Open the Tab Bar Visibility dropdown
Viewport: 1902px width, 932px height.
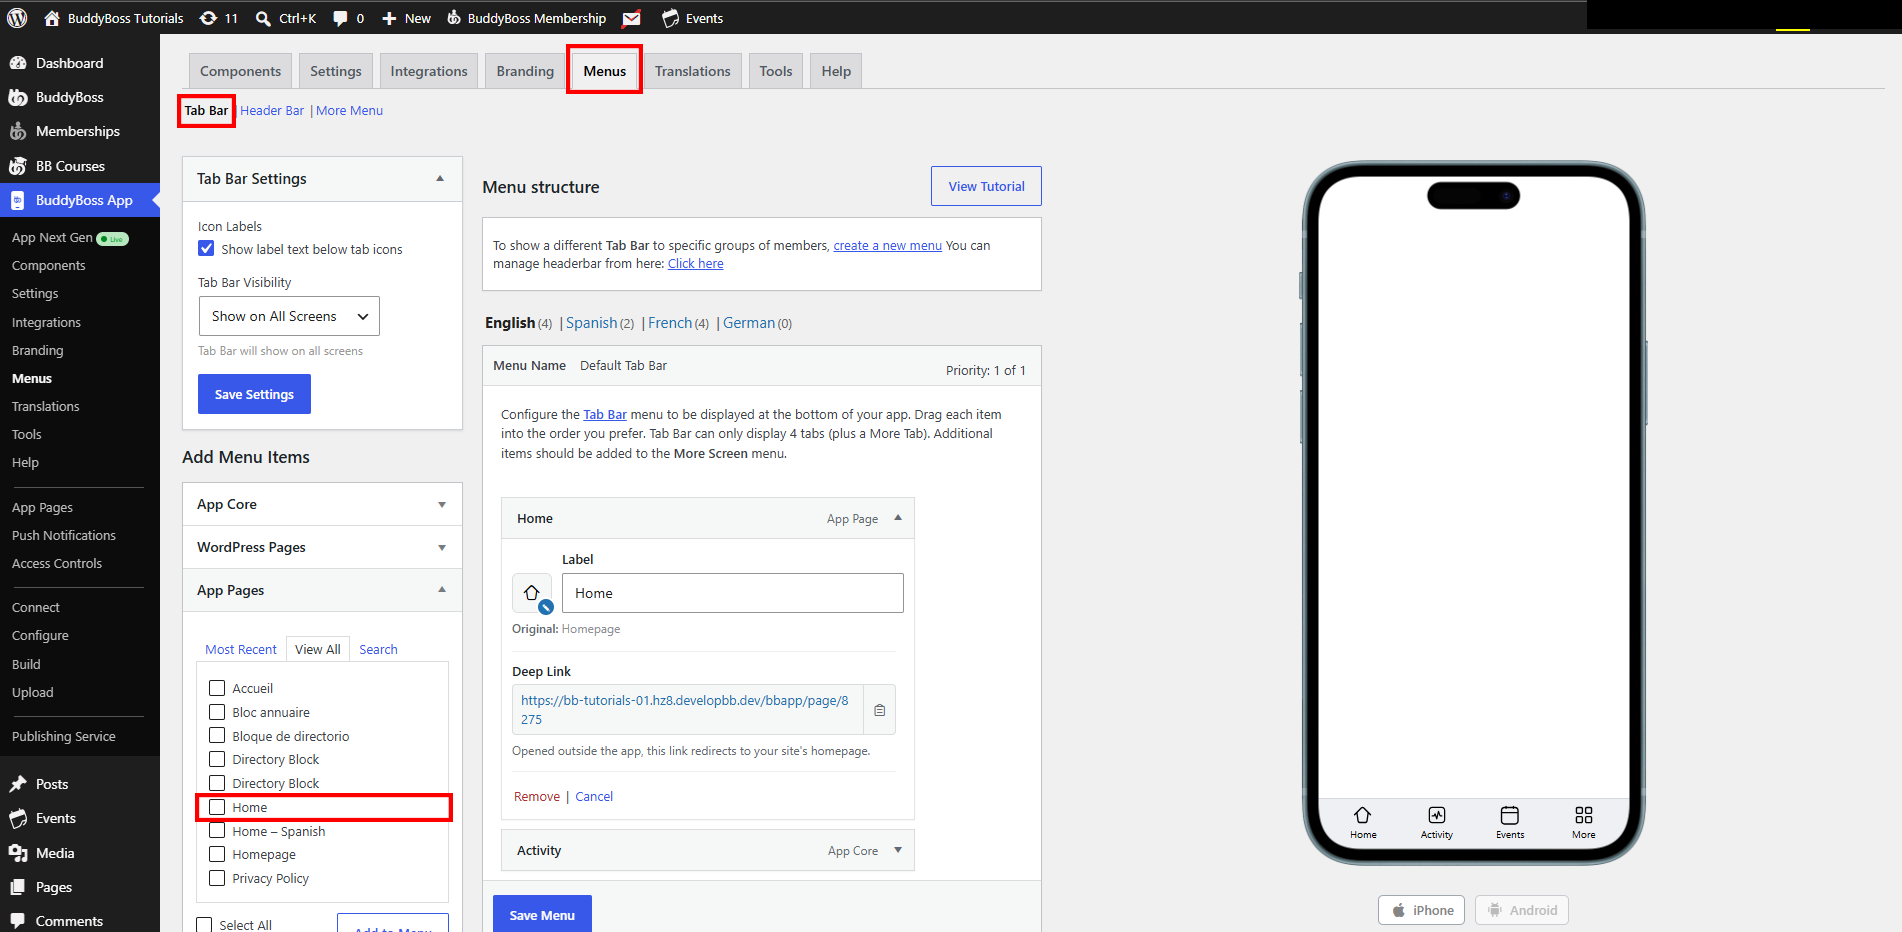click(x=289, y=316)
